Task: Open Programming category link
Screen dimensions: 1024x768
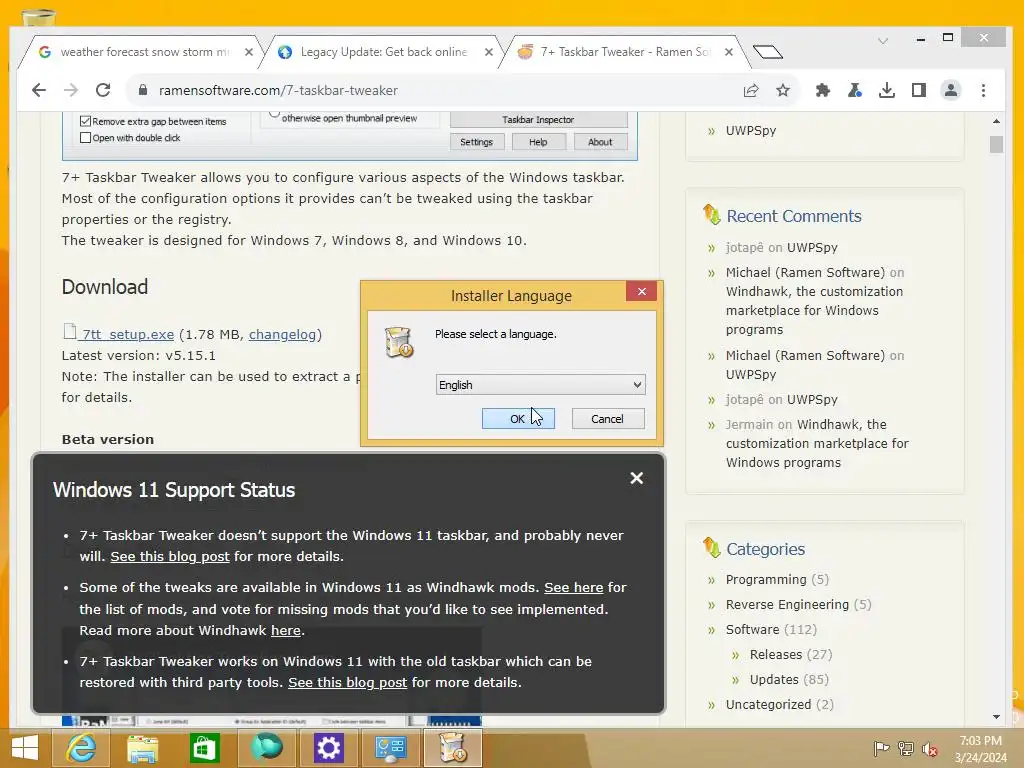Action: [766, 579]
